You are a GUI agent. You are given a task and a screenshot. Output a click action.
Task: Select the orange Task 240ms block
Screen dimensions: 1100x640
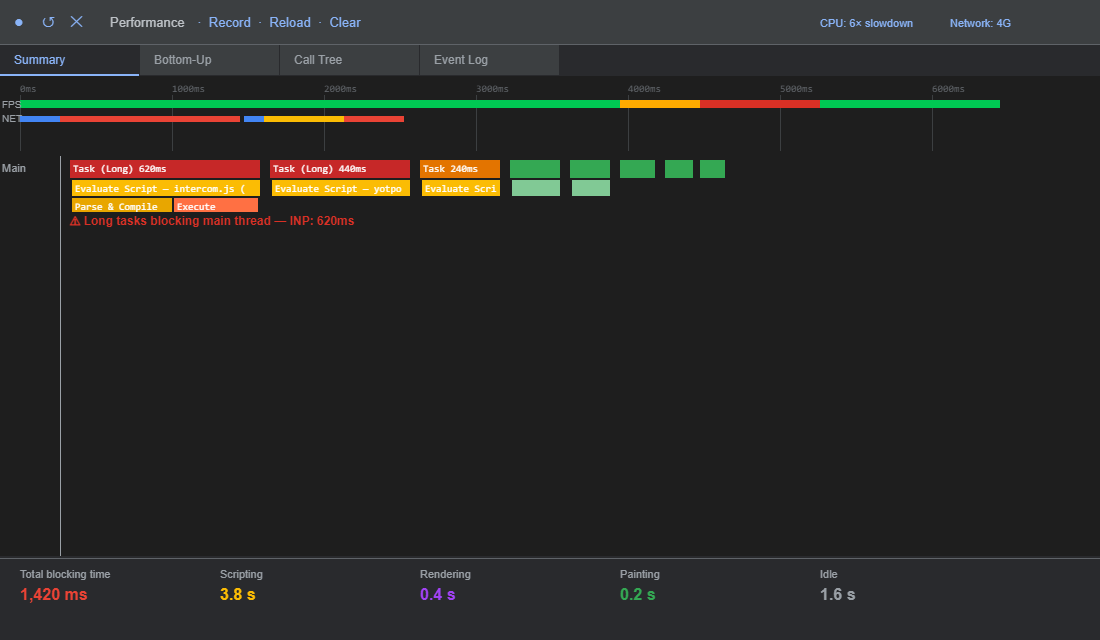pyautogui.click(x=460, y=169)
